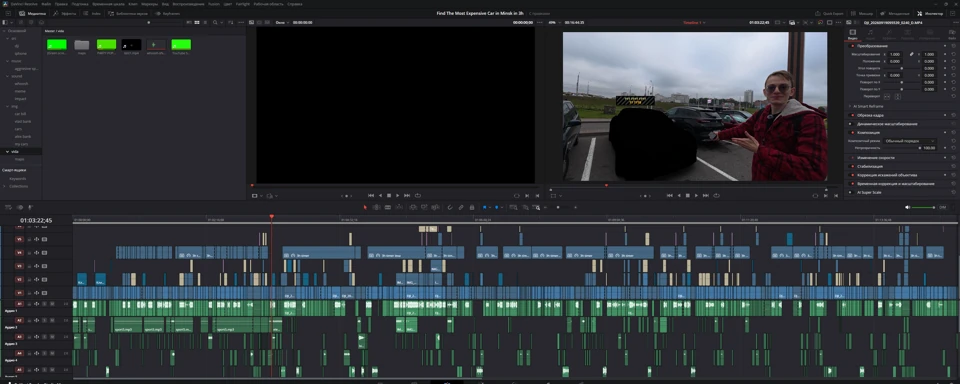Reset the Обрезка кадра section

click(x=954, y=115)
